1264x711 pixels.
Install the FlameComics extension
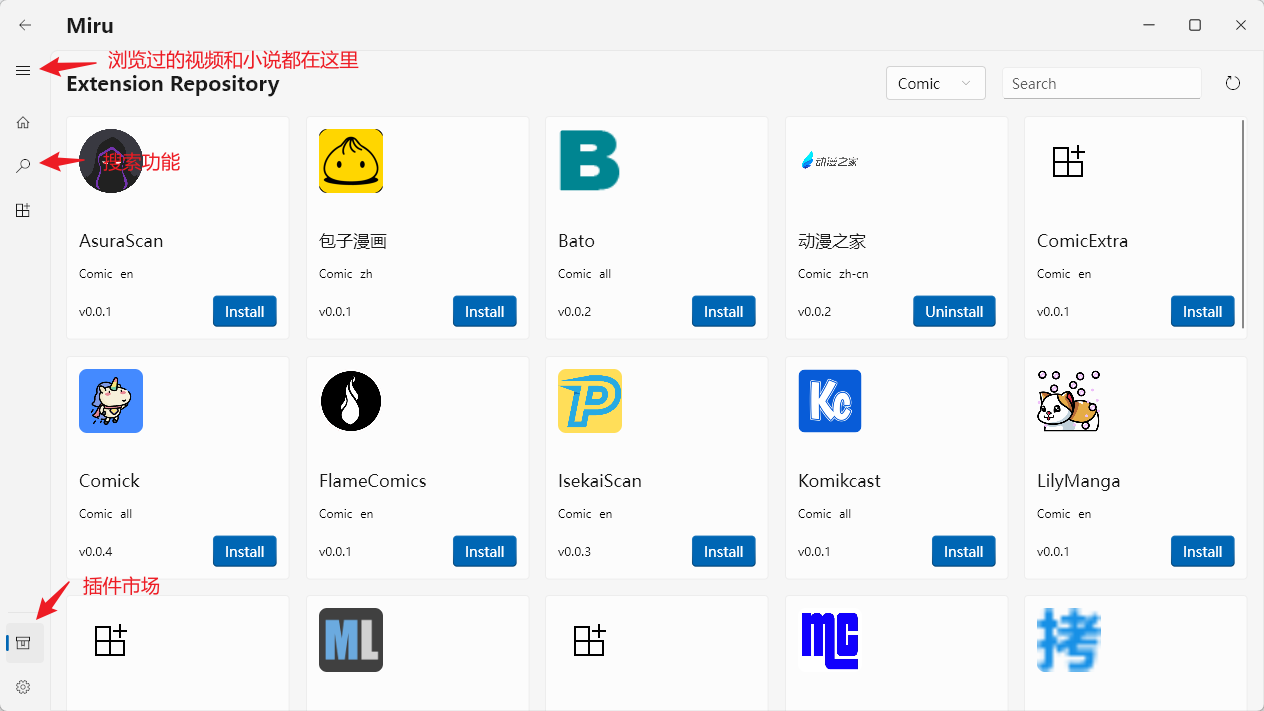(484, 551)
